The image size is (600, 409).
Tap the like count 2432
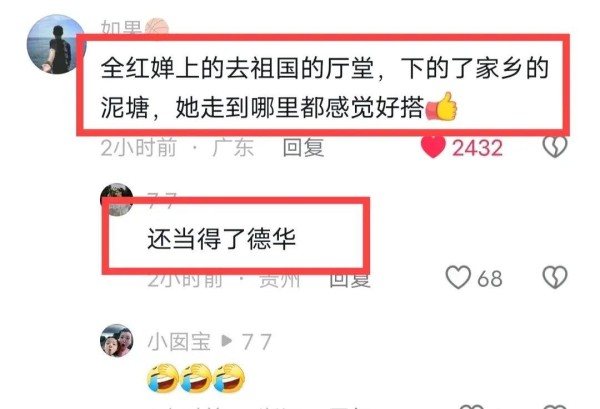click(477, 148)
